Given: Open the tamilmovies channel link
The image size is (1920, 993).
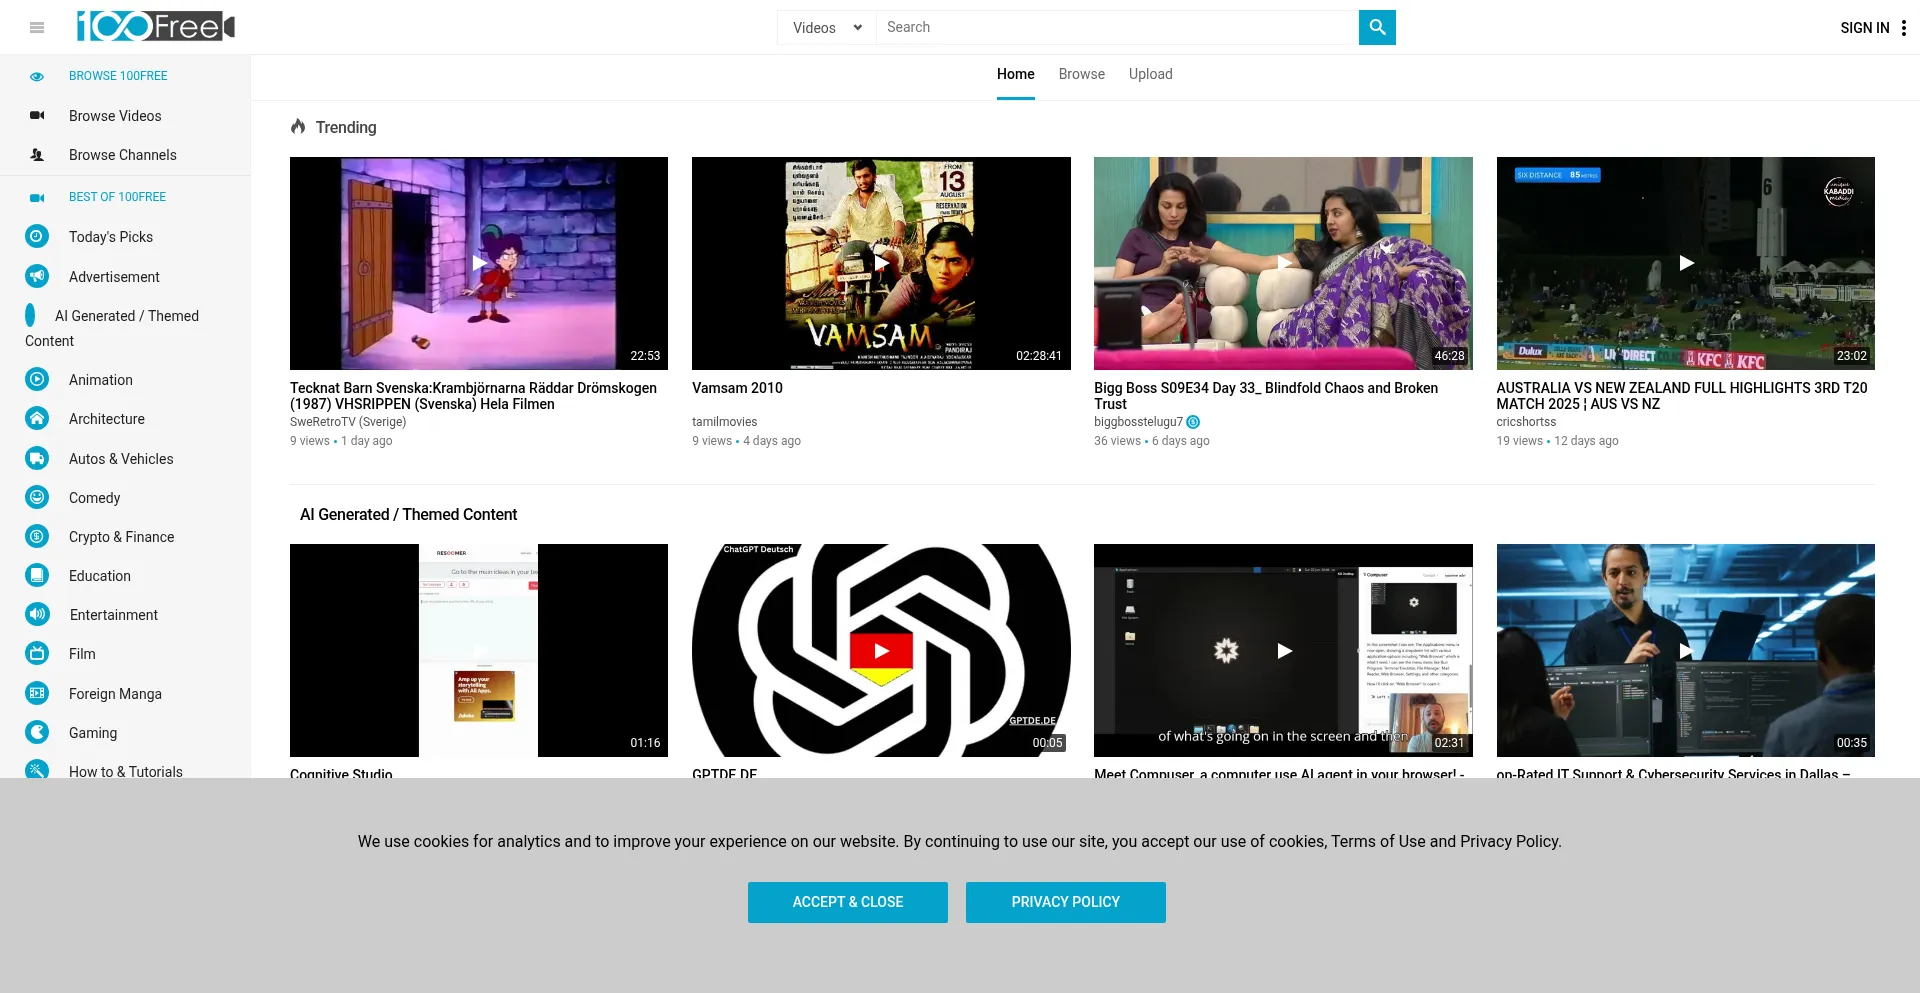Looking at the screenshot, I should click(x=725, y=422).
